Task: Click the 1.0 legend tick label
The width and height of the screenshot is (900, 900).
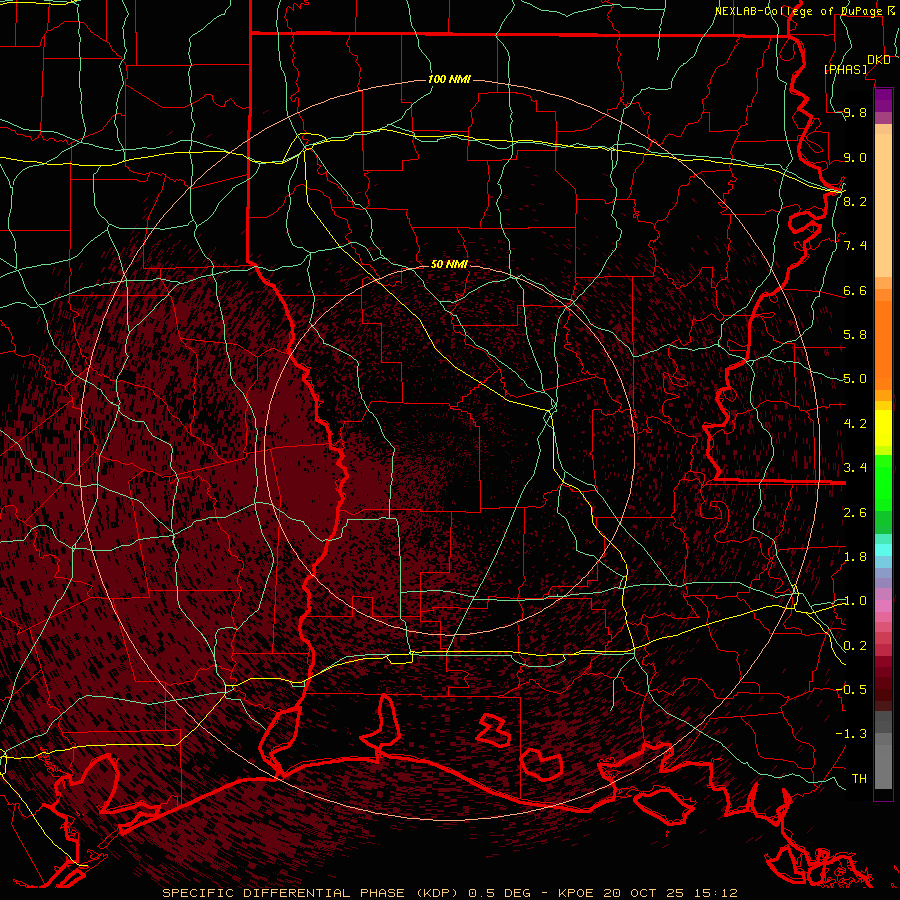Action: (x=855, y=601)
